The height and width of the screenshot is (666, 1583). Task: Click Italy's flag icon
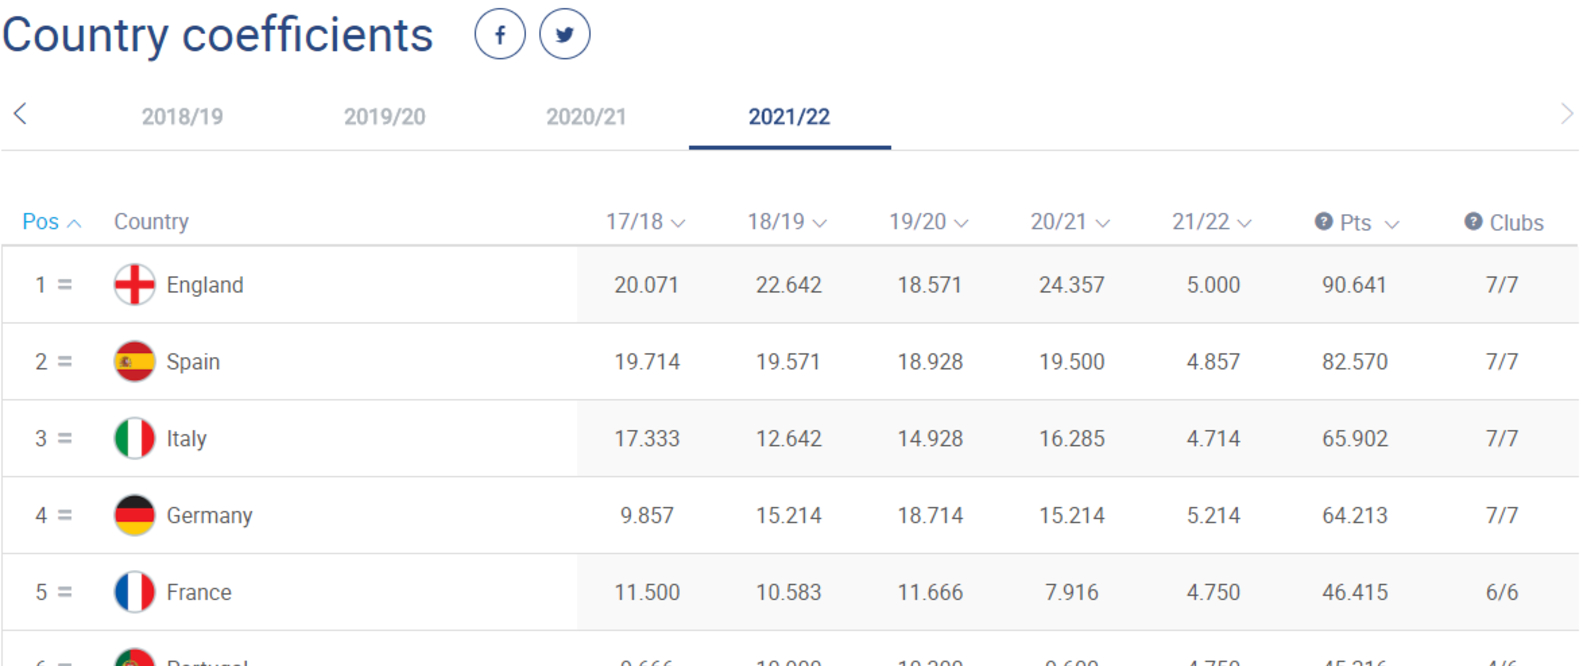134,438
